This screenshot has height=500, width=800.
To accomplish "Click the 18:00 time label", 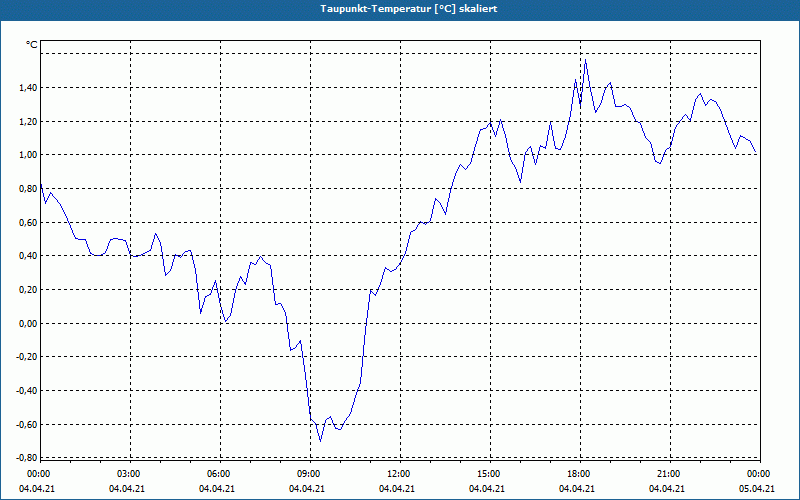I will point(580,474).
